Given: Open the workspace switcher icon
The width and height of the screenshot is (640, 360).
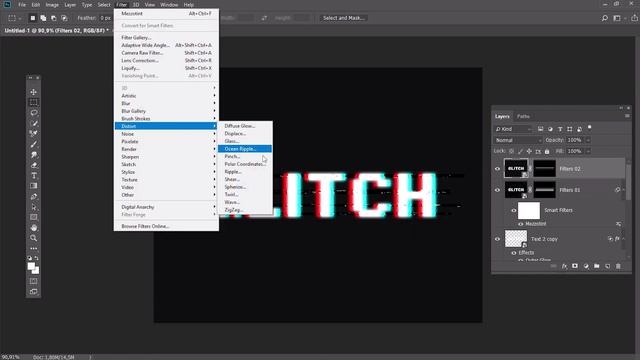Looking at the screenshot, I should click(x=617, y=18).
